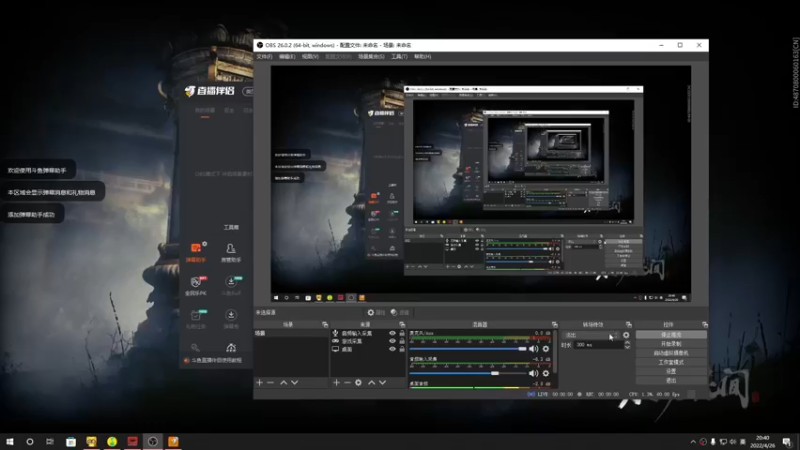
Task: Mute speaker icon of microphone mixer track
Action: [x=533, y=349]
